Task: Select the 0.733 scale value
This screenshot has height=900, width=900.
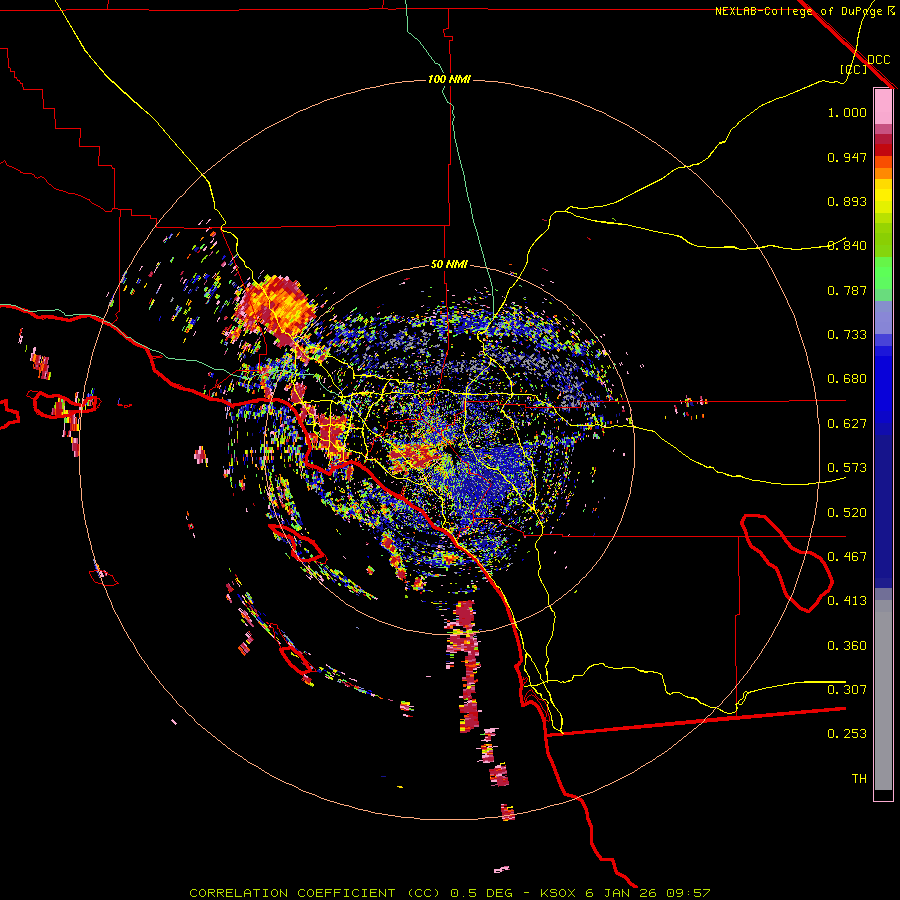Action: [x=847, y=335]
